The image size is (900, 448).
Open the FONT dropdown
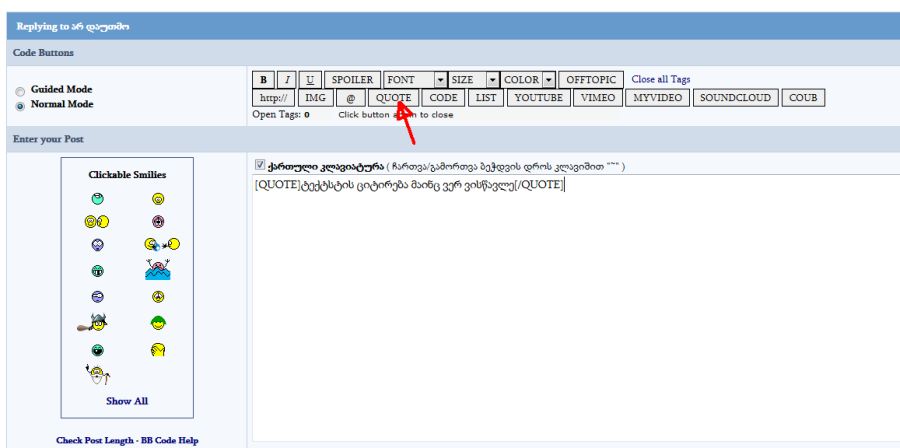pyautogui.click(x=415, y=80)
